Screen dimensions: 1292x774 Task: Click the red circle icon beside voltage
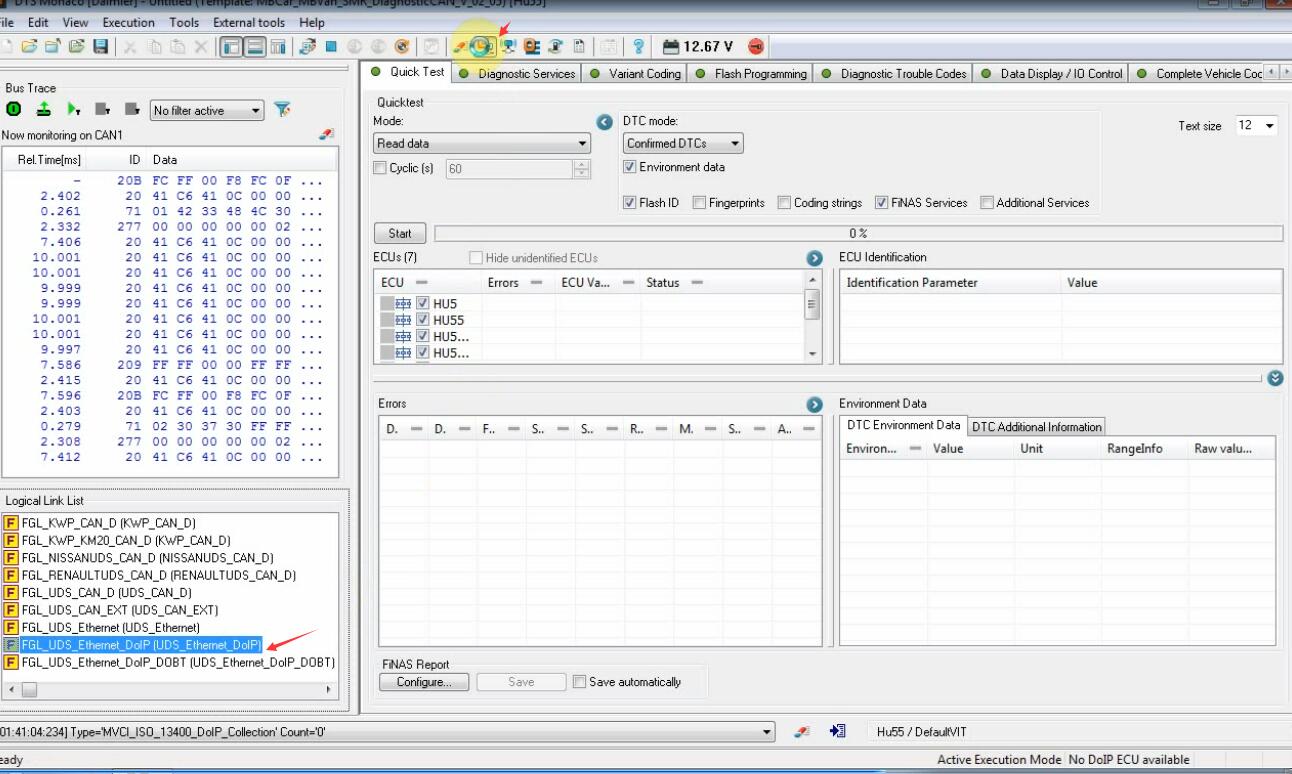[x=756, y=47]
